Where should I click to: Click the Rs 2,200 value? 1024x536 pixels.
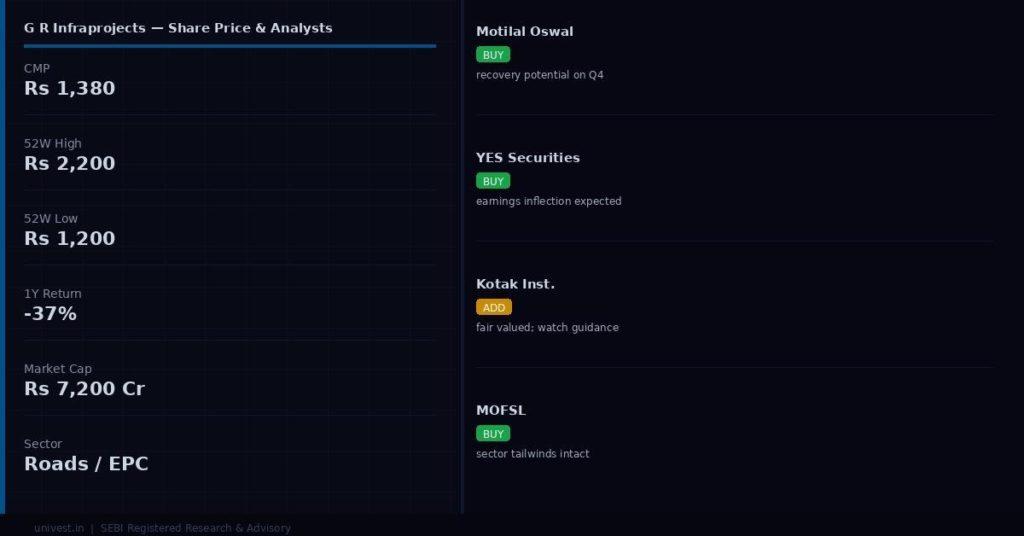coord(70,163)
